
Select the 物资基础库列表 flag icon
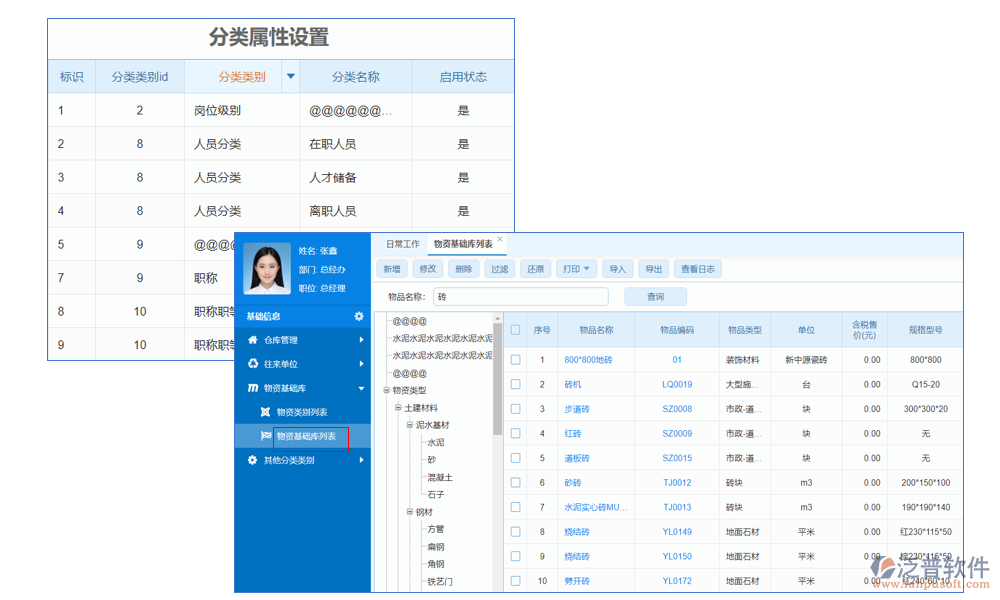pyautogui.click(x=268, y=435)
